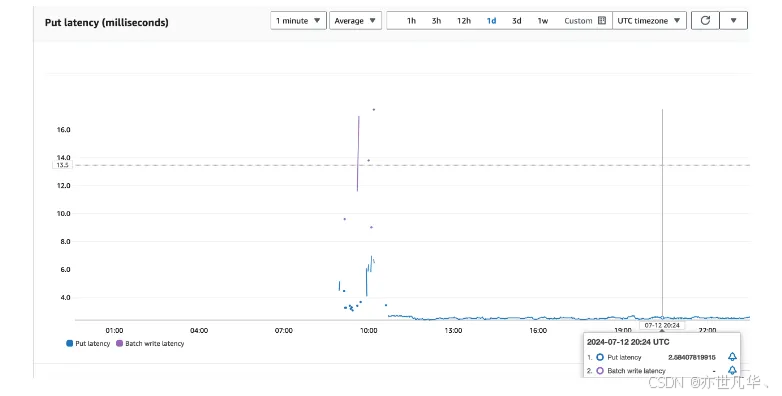The image size is (782, 396).
Task: Open the UTC timezone dropdown
Action: [x=649, y=20]
